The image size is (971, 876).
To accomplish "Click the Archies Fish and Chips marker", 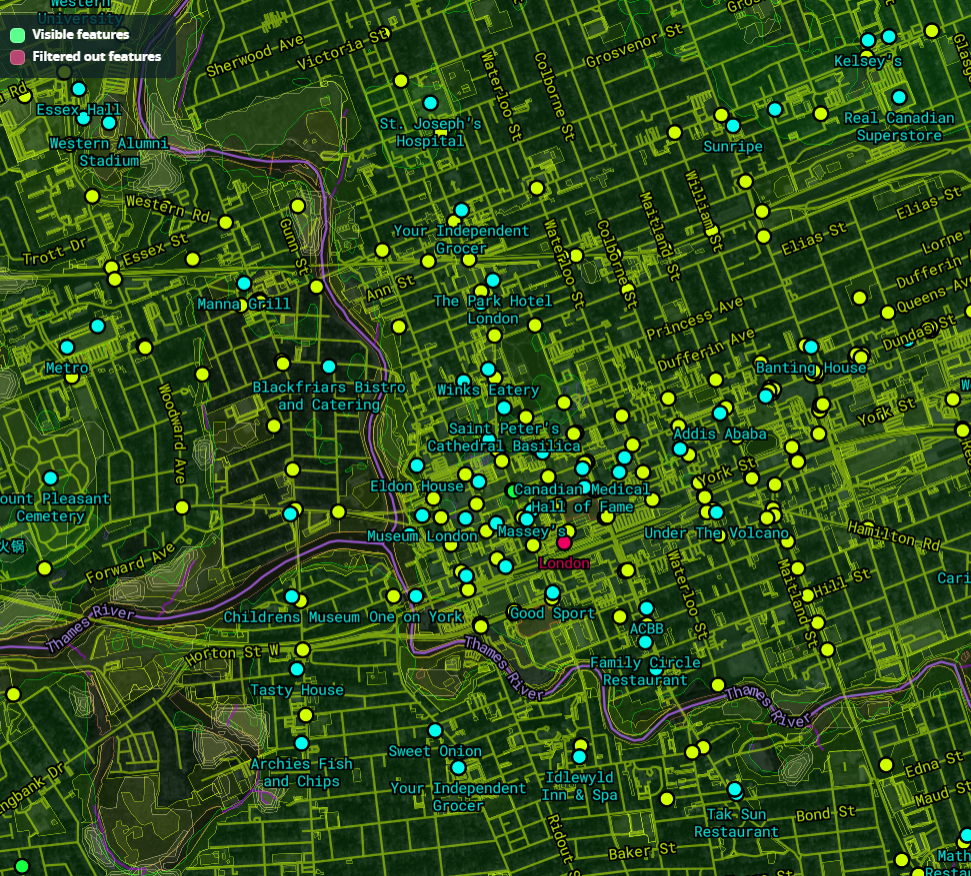I will point(301,744).
